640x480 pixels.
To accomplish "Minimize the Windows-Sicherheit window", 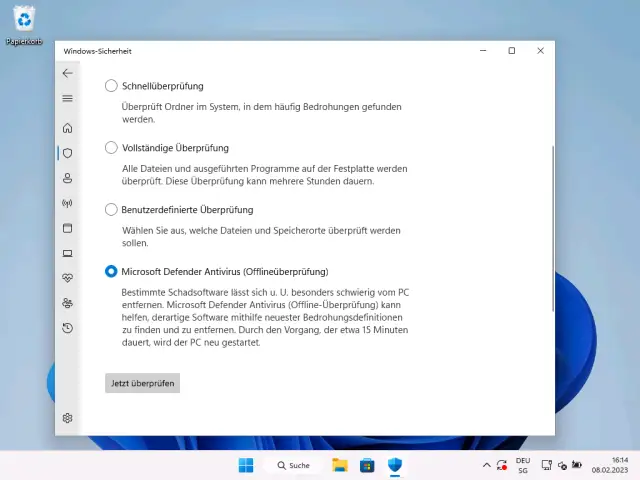I will tap(483, 51).
